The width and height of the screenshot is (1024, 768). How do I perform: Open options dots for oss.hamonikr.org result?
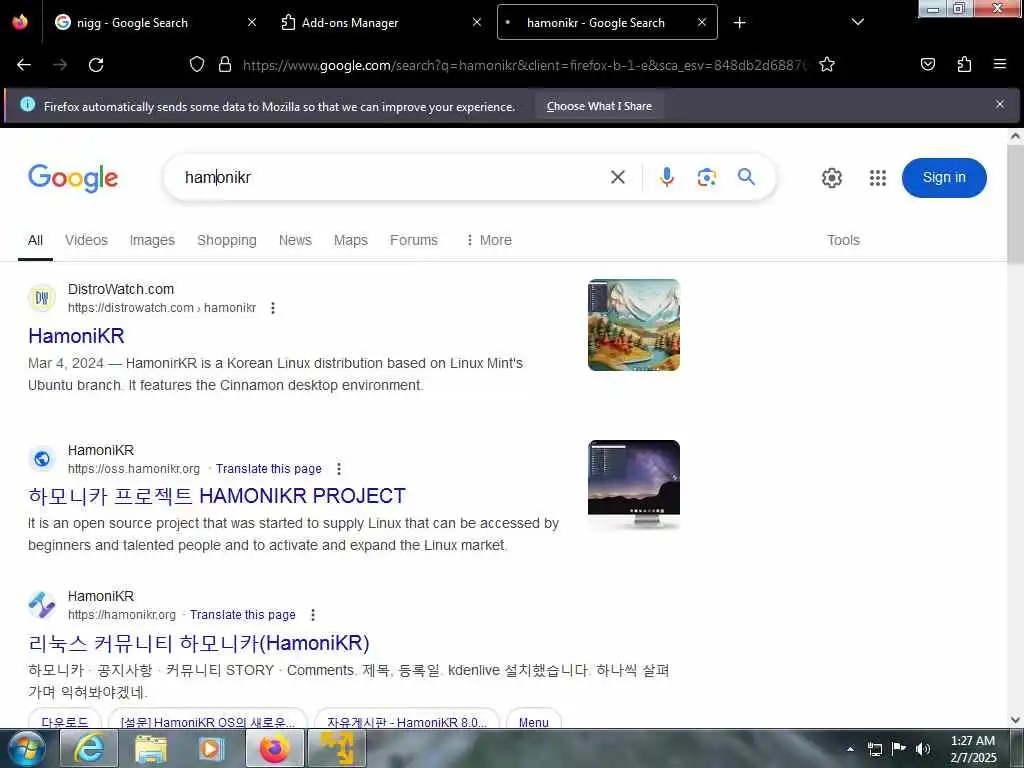pos(338,469)
